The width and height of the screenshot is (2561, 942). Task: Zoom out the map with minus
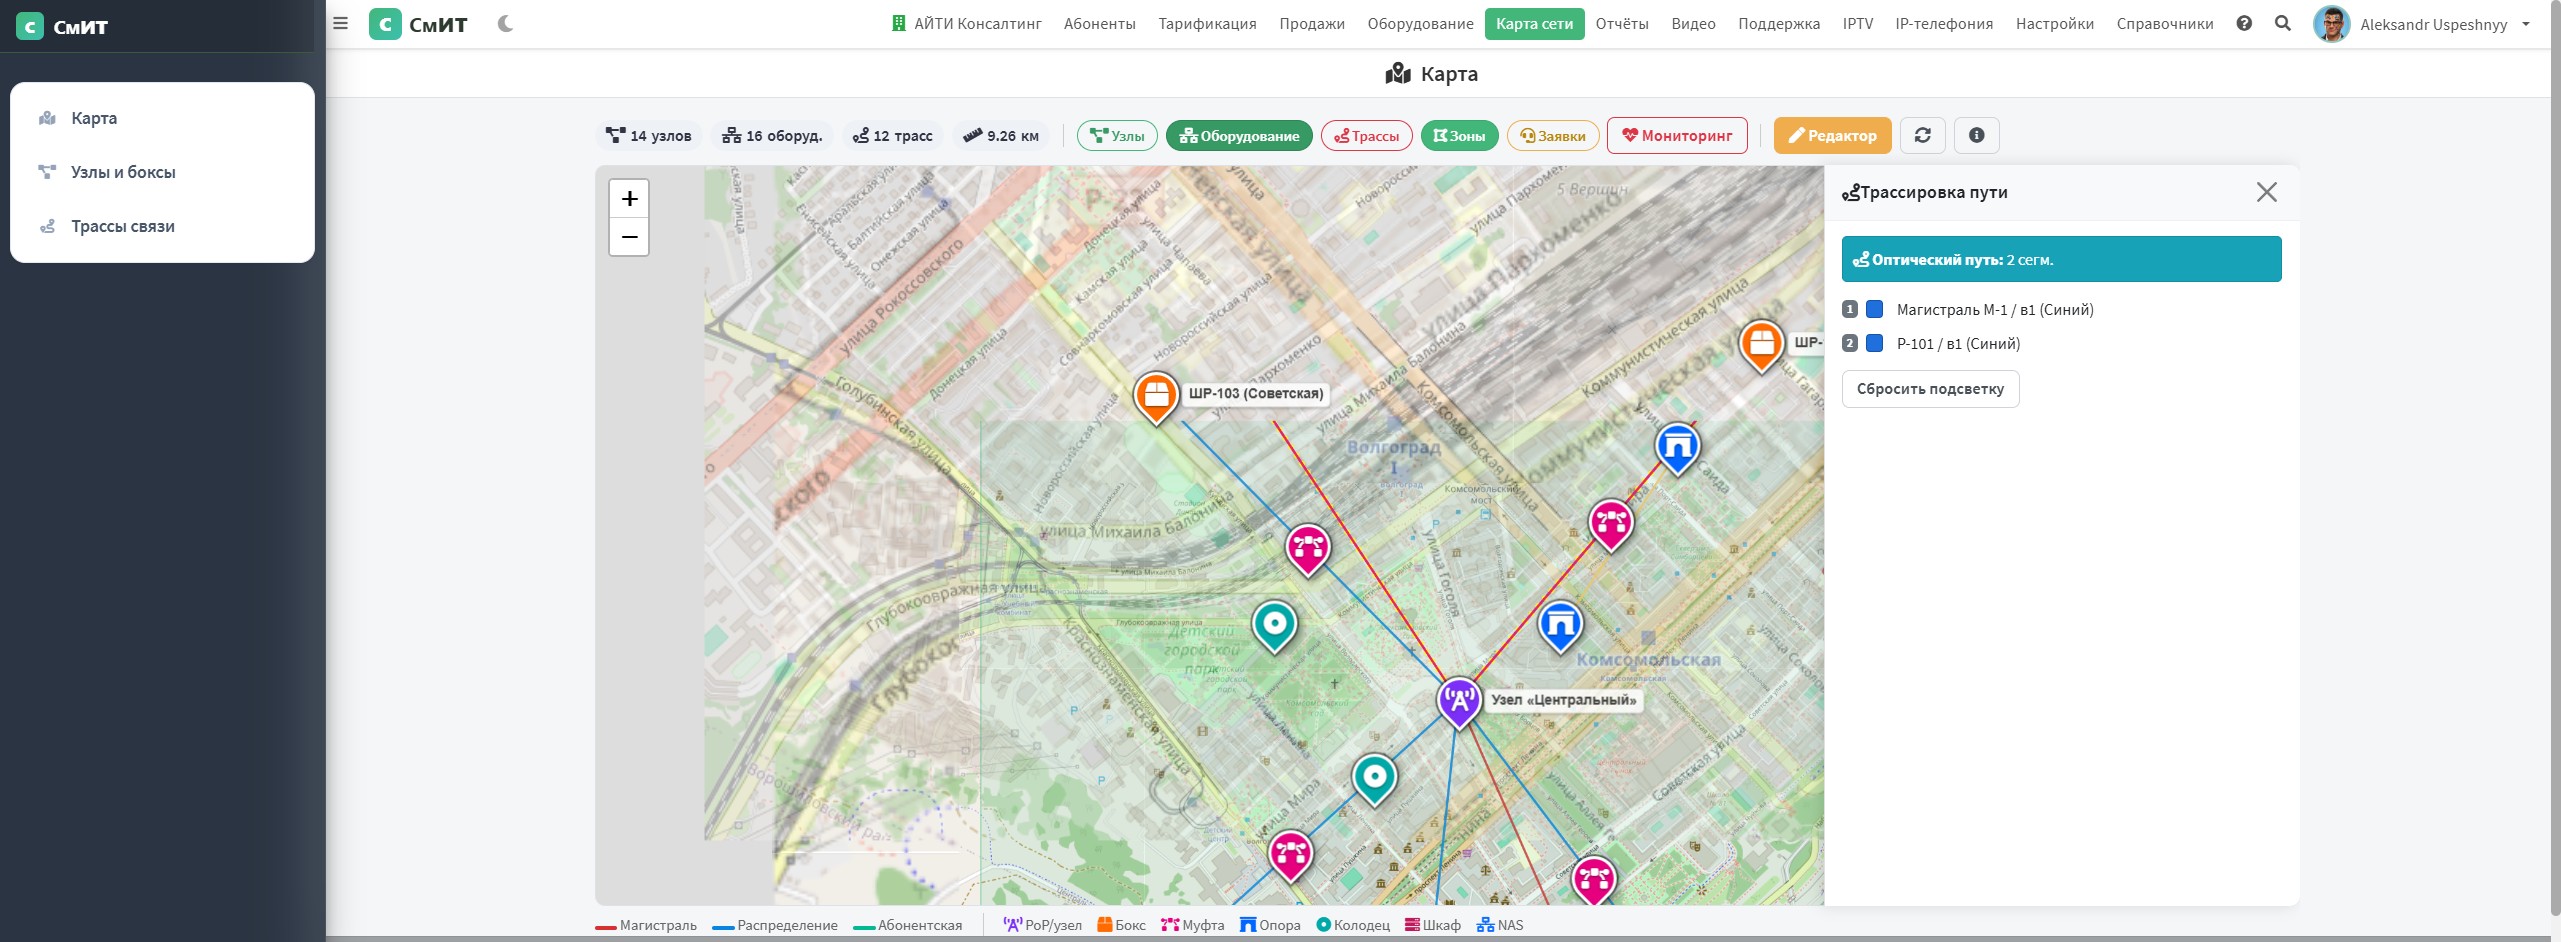tap(629, 237)
